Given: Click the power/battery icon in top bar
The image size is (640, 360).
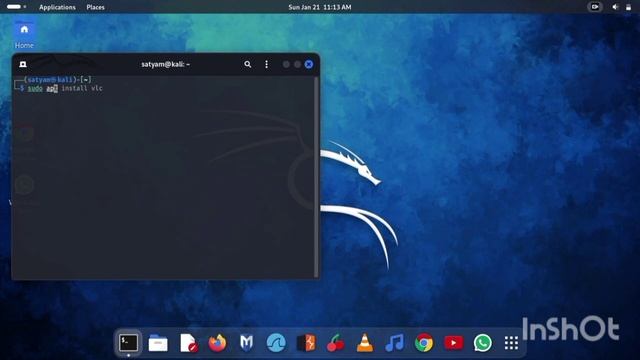Looking at the screenshot, I should pos(629,7).
